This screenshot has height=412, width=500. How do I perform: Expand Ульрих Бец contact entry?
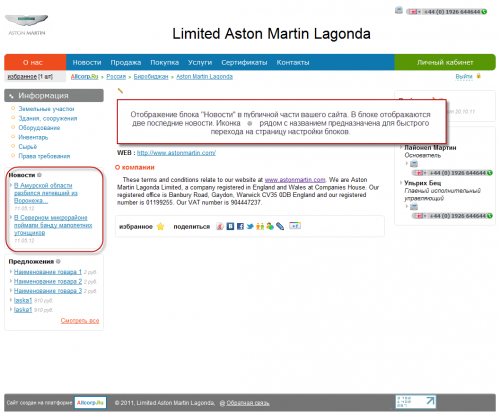coord(401,183)
